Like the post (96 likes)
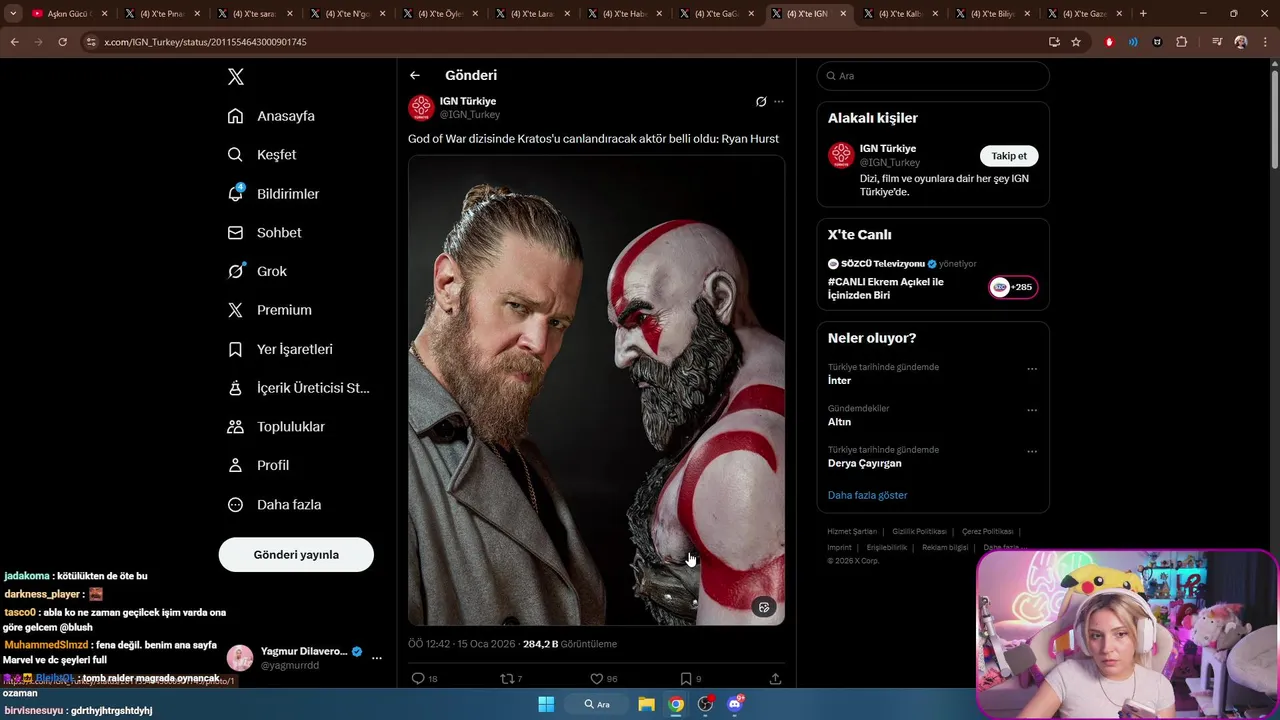Screen dimensions: 1280x720 pos(603,679)
